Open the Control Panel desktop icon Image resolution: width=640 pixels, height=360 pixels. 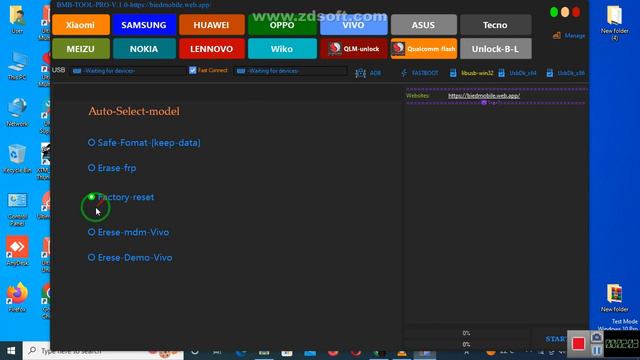coord(17,209)
